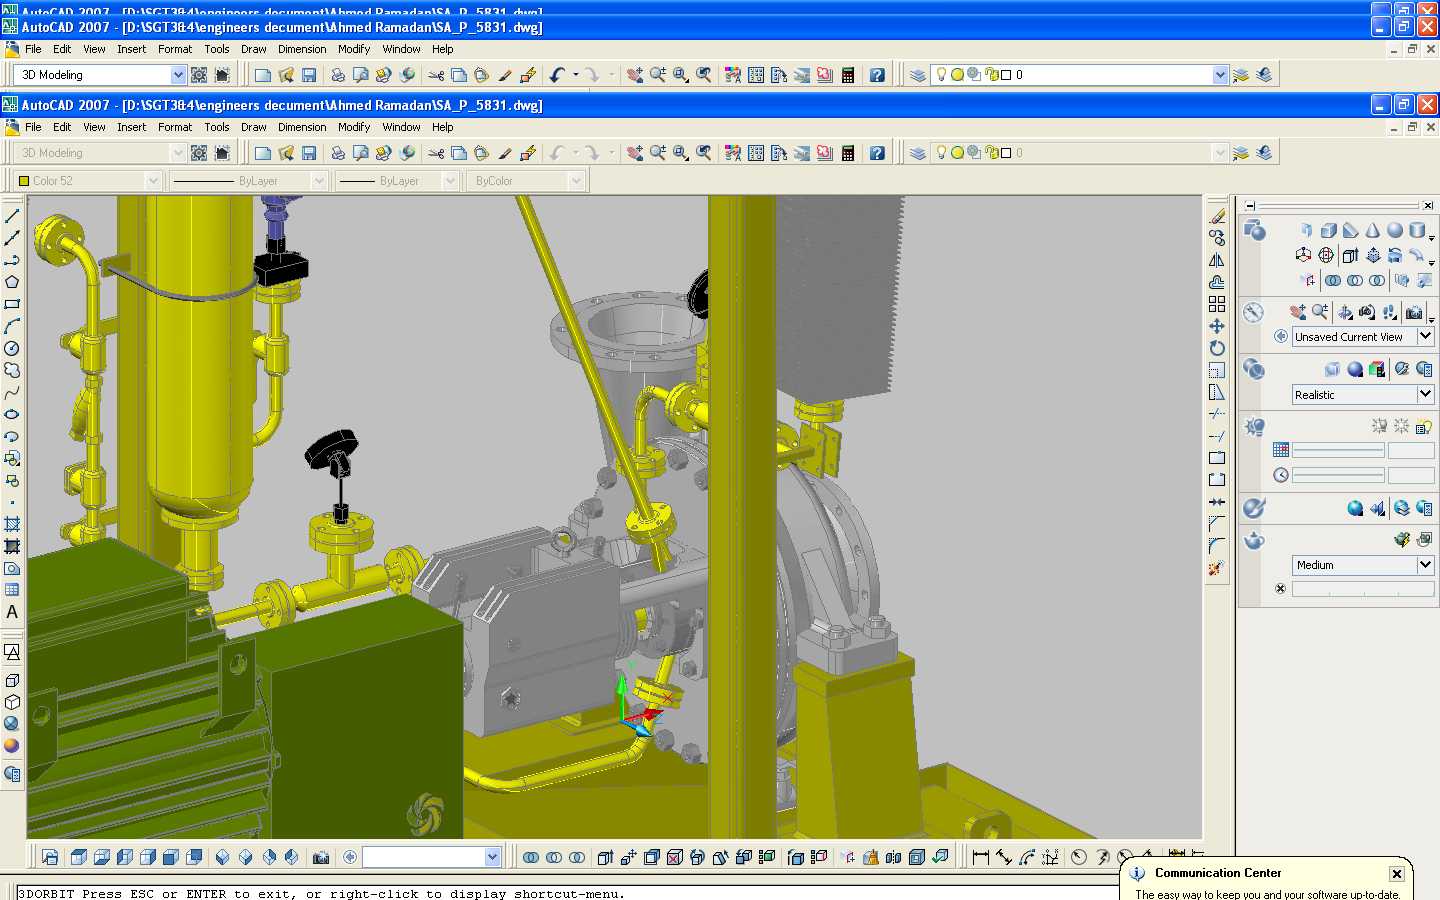Click Match Properties brush in back window toolbar
Image resolution: width=1440 pixels, height=900 pixels.
tap(505, 75)
